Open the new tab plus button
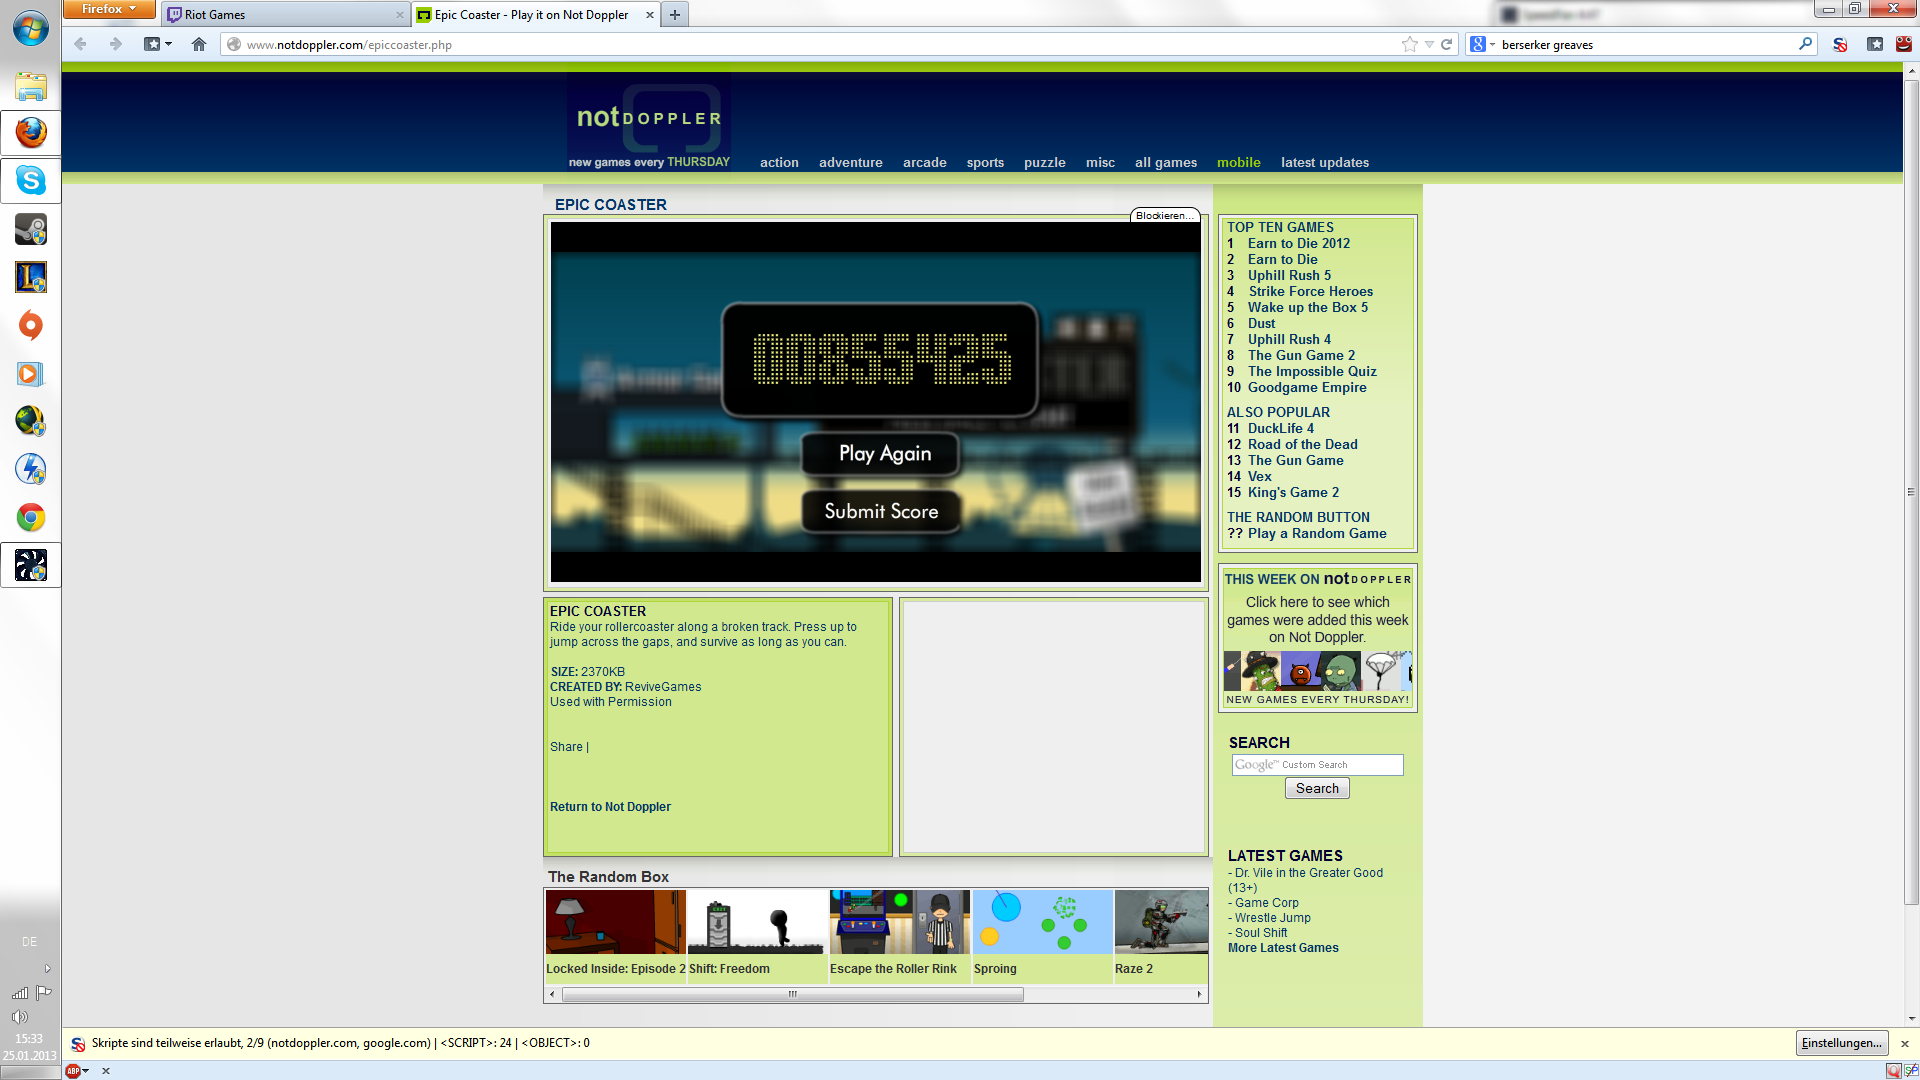The height and width of the screenshot is (1080, 1920). tap(675, 14)
